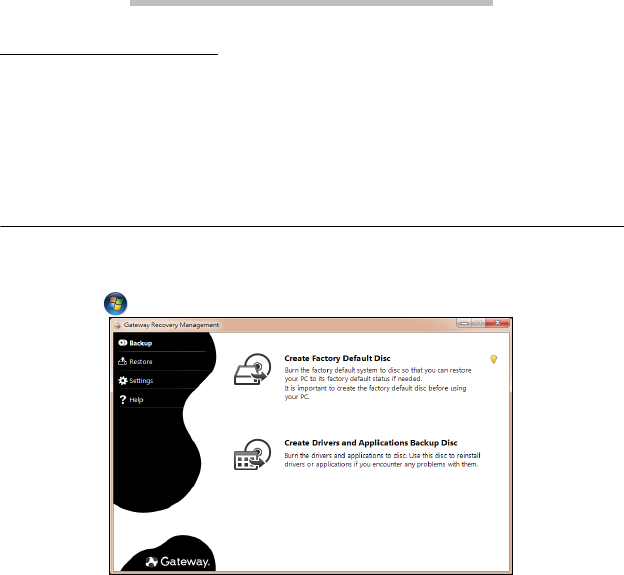Viewport: 624px width, 575px height.
Task: Click the Drivers and Applications Backup Disc icon
Action: [253, 454]
